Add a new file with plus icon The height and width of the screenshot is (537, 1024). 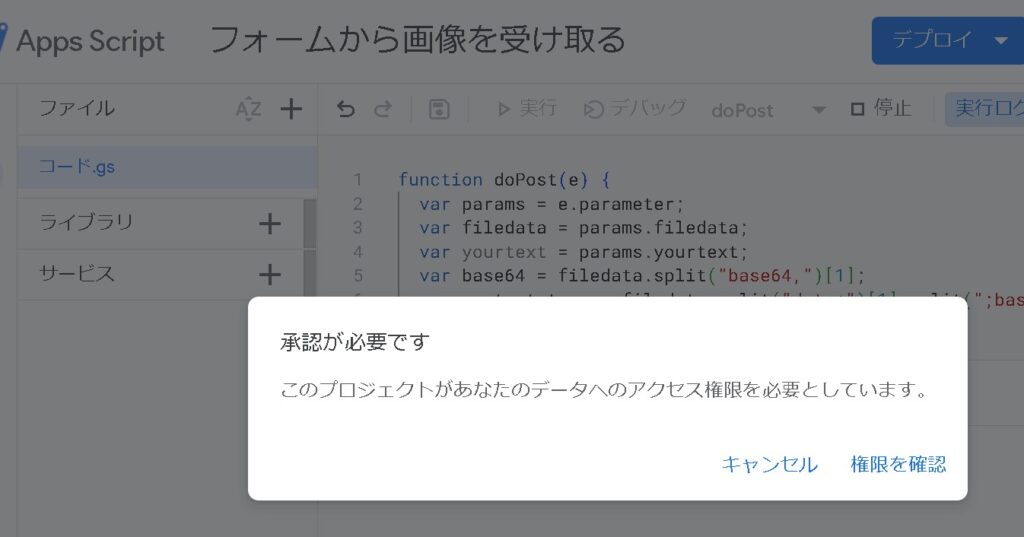(x=291, y=109)
